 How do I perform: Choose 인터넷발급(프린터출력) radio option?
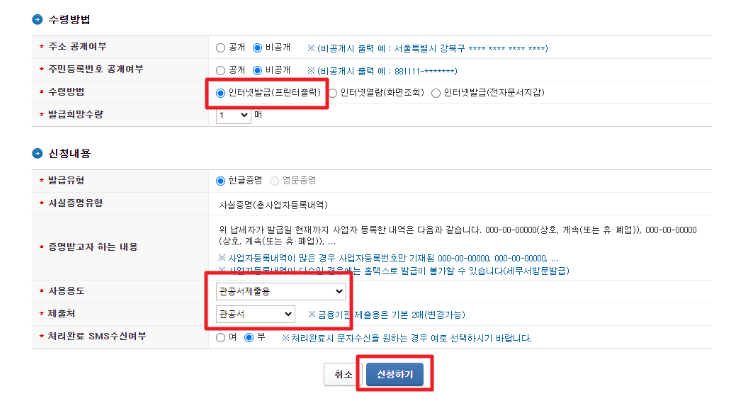[x=220, y=93]
